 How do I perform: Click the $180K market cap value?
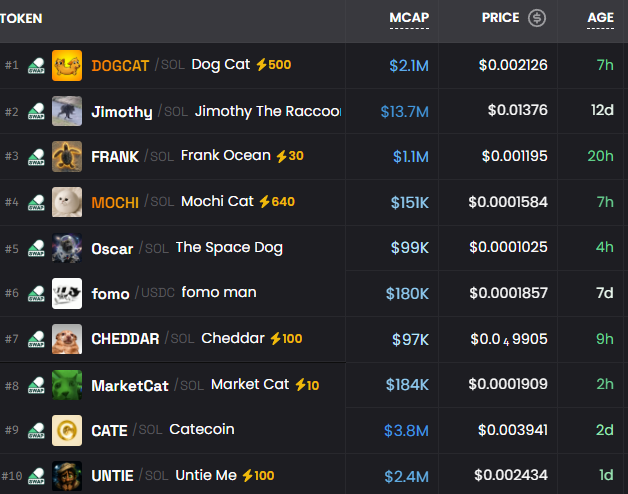(407, 294)
